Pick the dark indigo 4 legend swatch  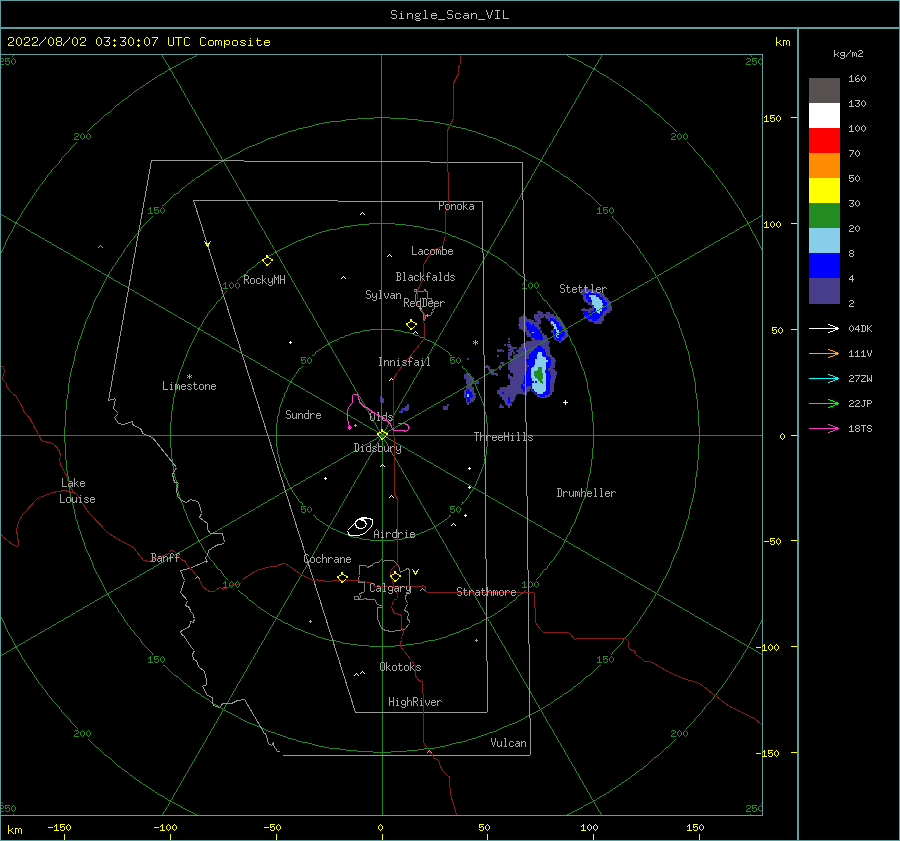(824, 291)
